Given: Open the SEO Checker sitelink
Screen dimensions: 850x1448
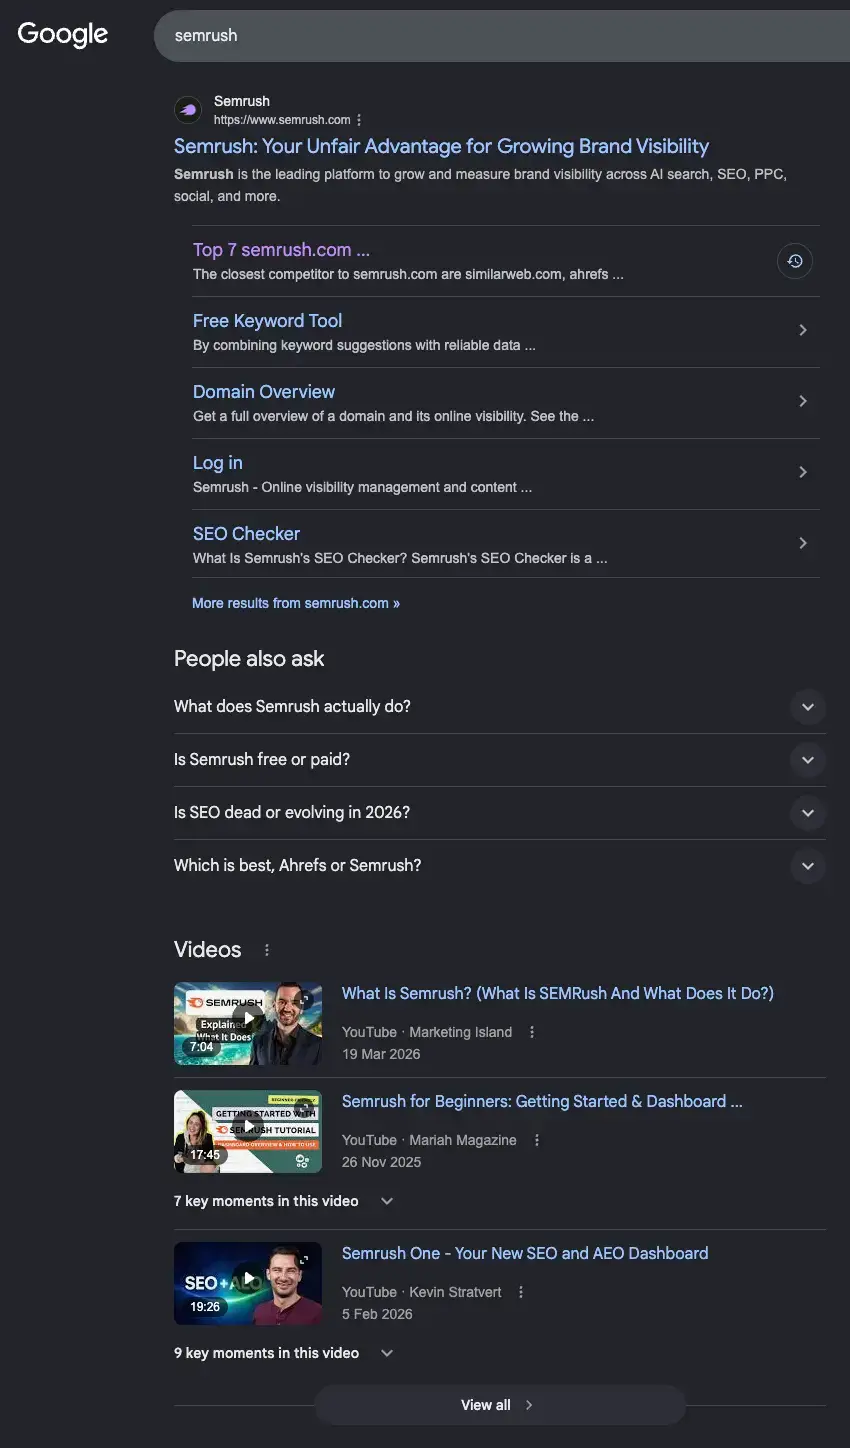Looking at the screenshot, I should [x=246, y=534].
